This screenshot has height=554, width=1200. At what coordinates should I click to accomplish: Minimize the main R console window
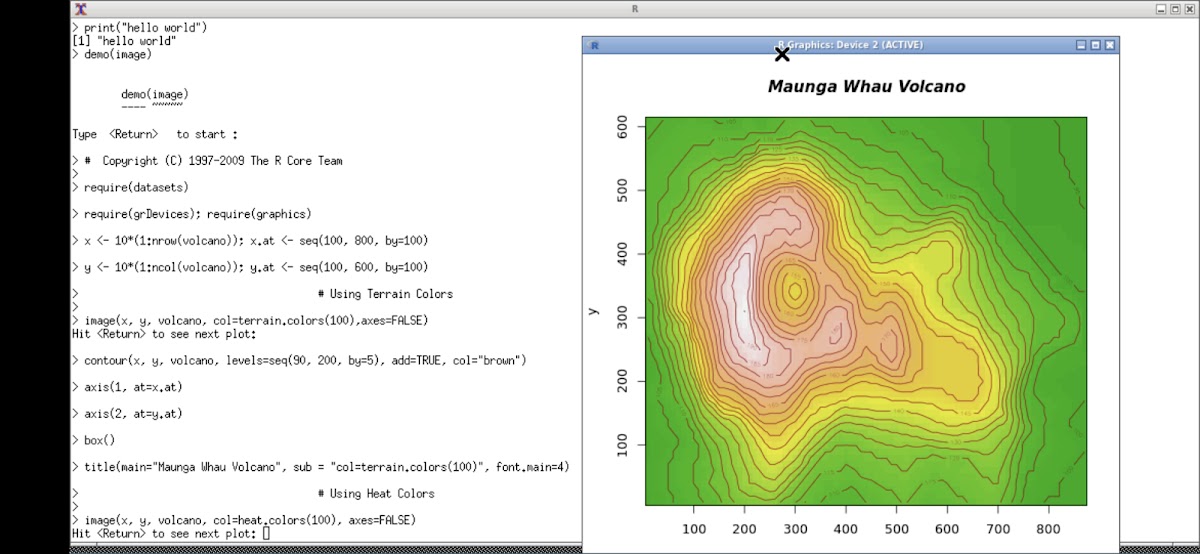tap(1161, 8)
